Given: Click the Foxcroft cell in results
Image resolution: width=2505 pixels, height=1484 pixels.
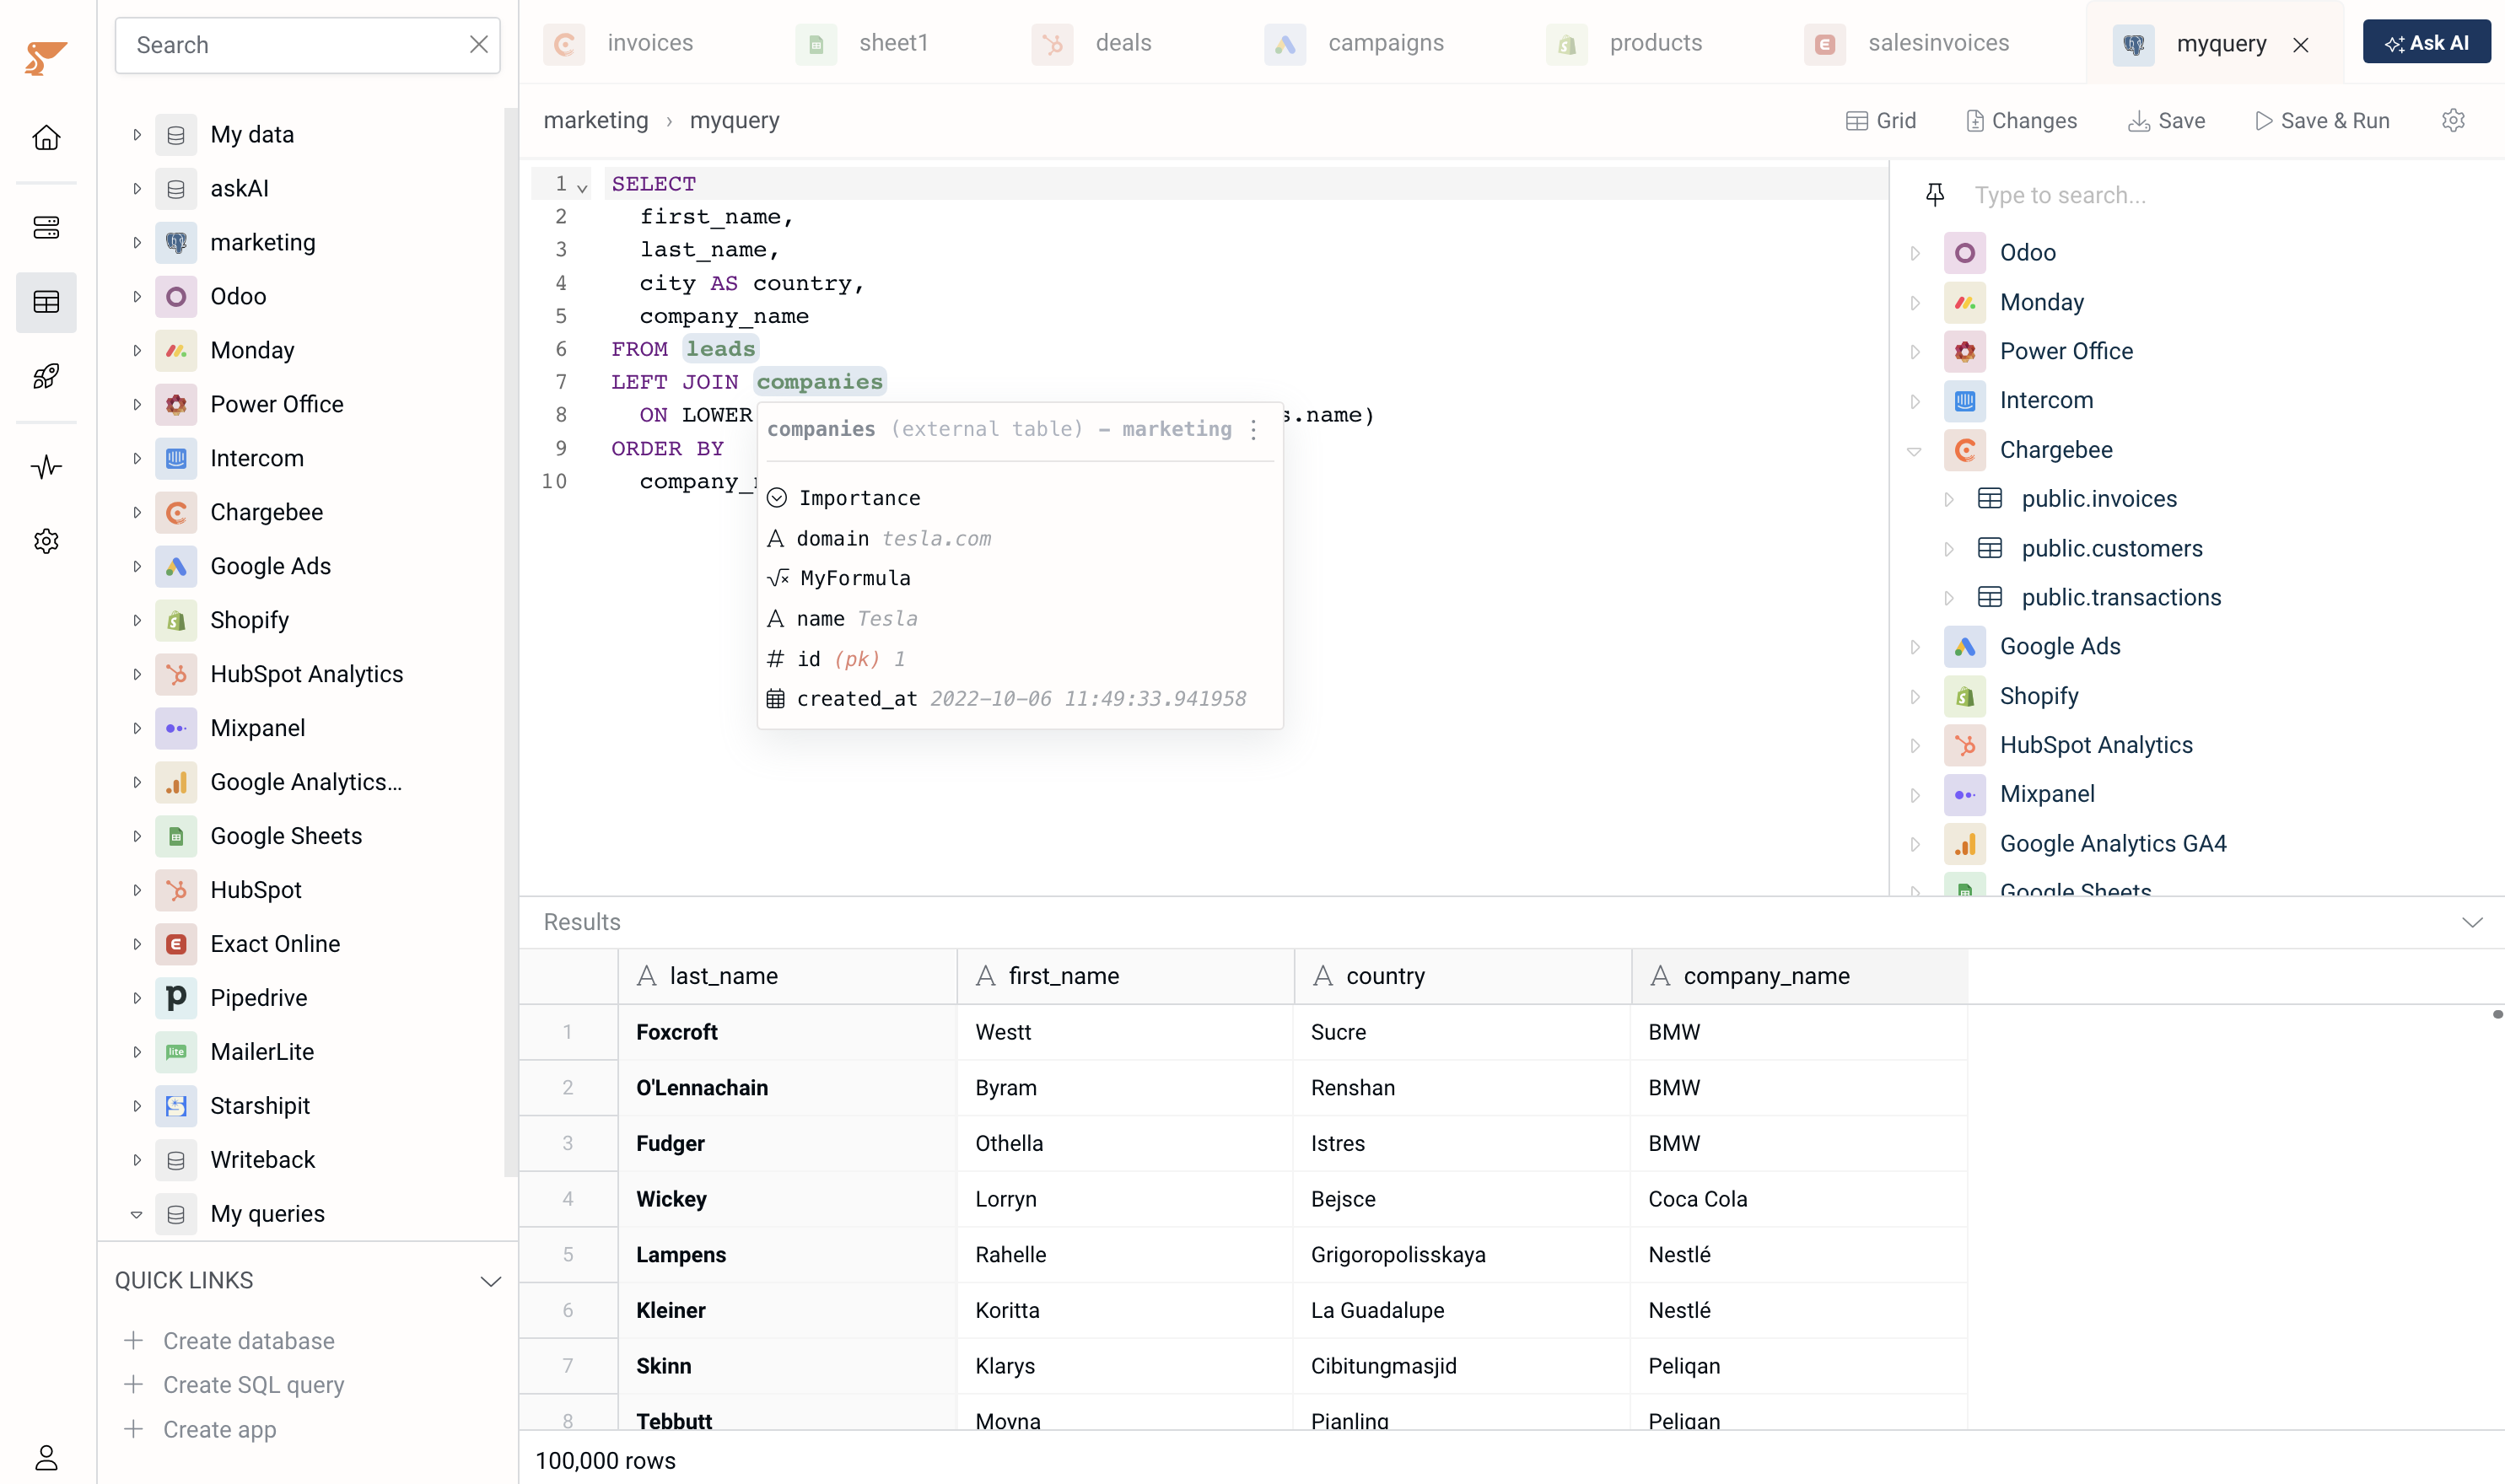Looking at the screenshot, I should (787, 1032).
